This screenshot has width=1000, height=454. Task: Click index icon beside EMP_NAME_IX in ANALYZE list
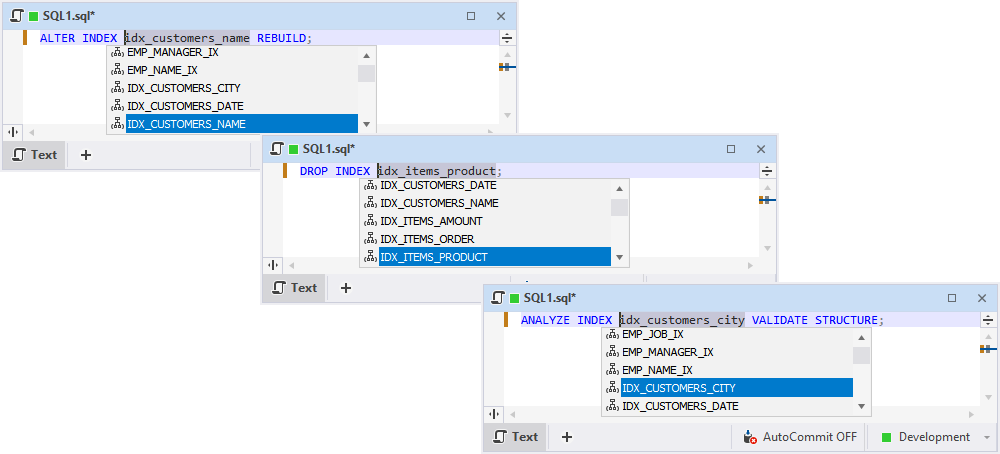click(612, 370)
